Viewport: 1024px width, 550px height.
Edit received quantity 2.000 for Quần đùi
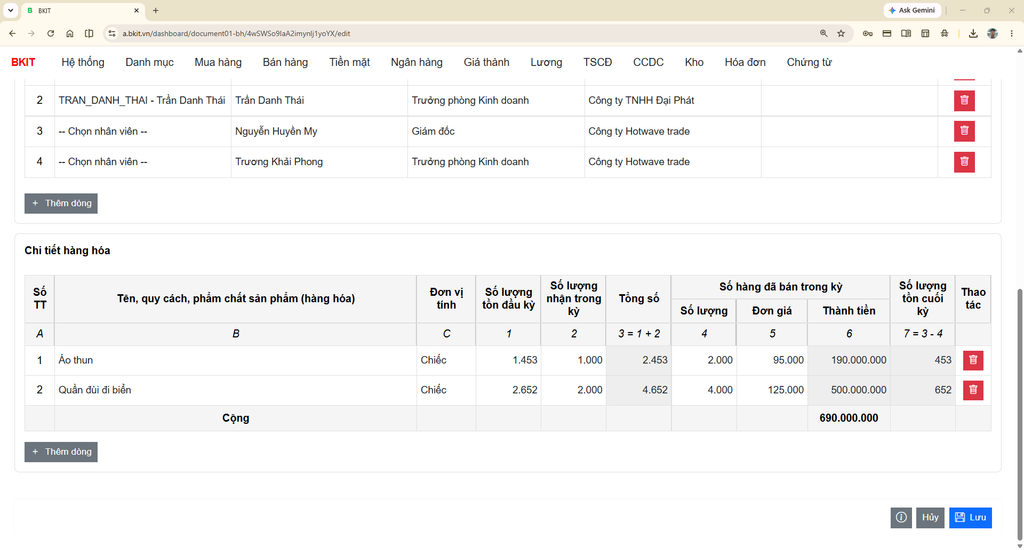tap(573, 390)
